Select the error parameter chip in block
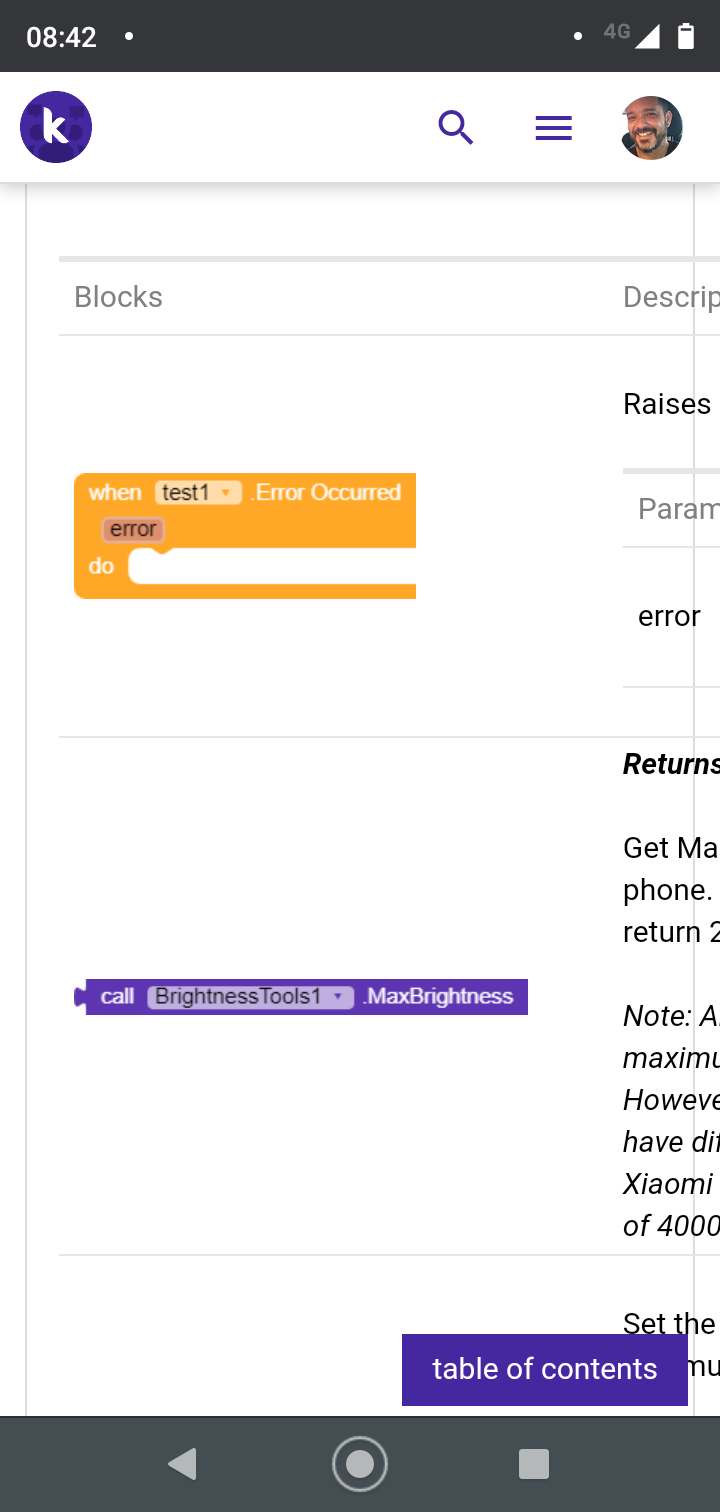 [x=133, y=529]
